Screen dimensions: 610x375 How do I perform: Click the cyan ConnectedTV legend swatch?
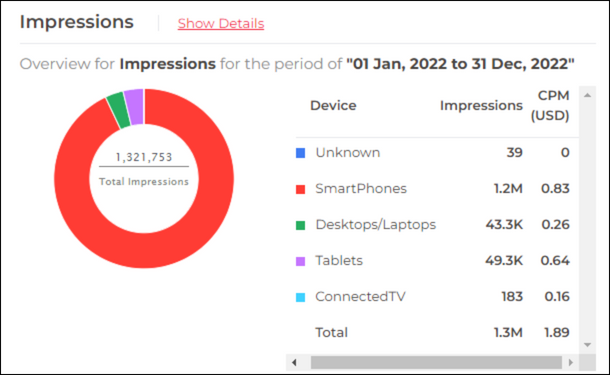click(301, 297)
